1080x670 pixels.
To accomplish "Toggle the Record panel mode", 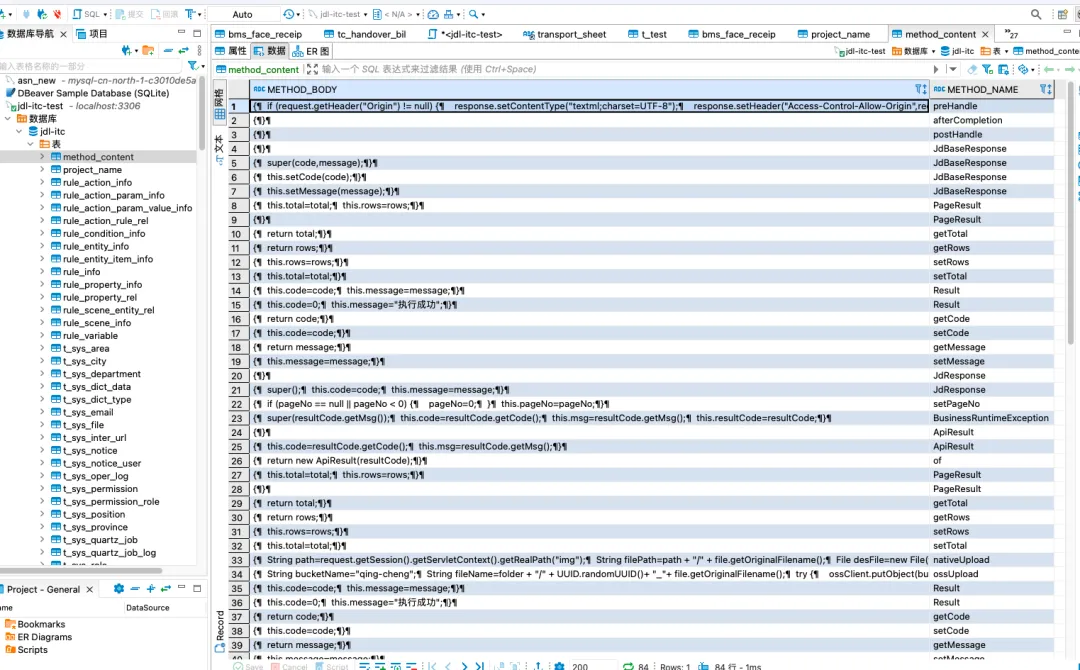I will tap(220, 631).
